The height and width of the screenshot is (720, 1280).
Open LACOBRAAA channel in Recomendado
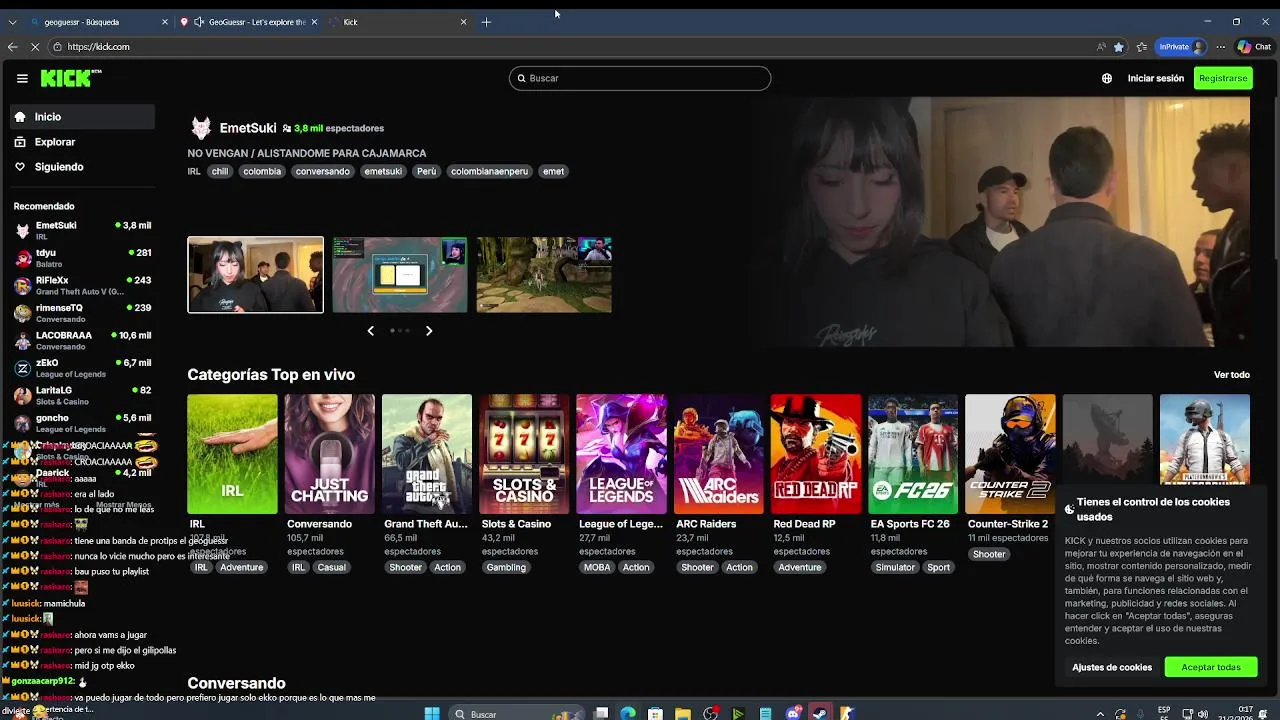(83, 341)
